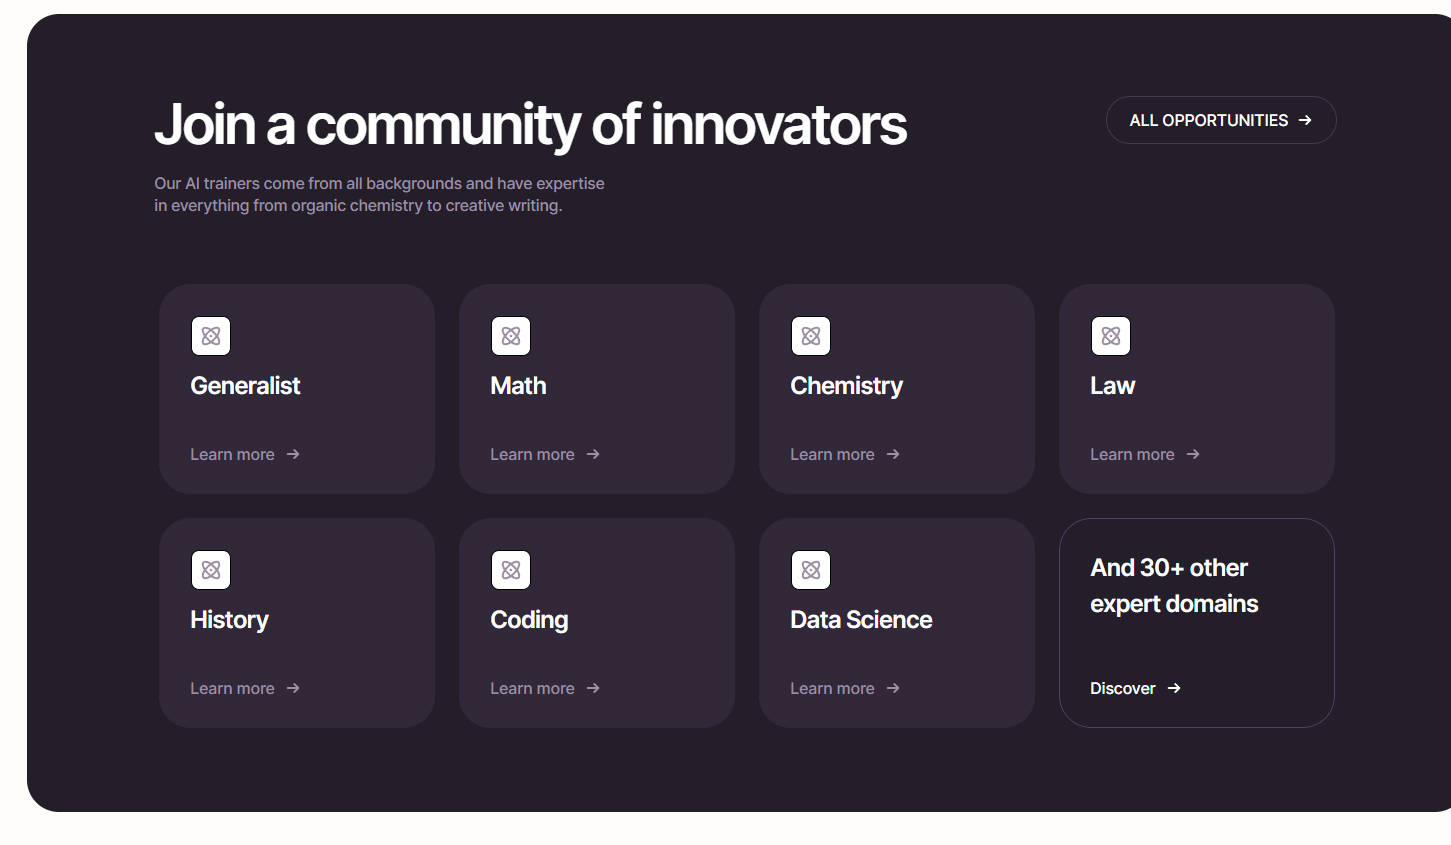
Task: Select Learn more under Chemistry
Action: tap(845, 454)
